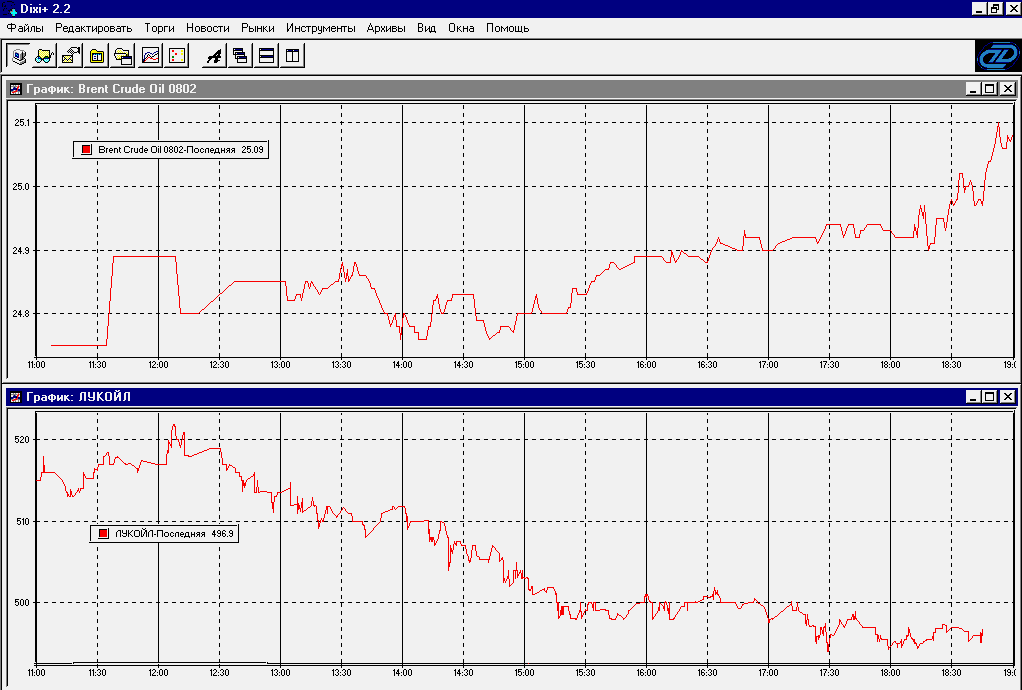Open the Вид menu
The image size is (1022, 690).
tap(426, 28)
